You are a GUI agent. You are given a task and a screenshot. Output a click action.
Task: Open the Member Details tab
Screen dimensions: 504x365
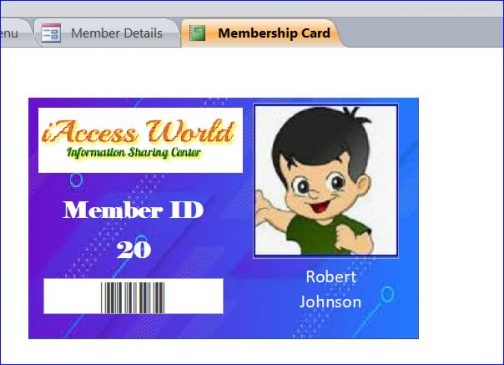(x=107, y=33)
